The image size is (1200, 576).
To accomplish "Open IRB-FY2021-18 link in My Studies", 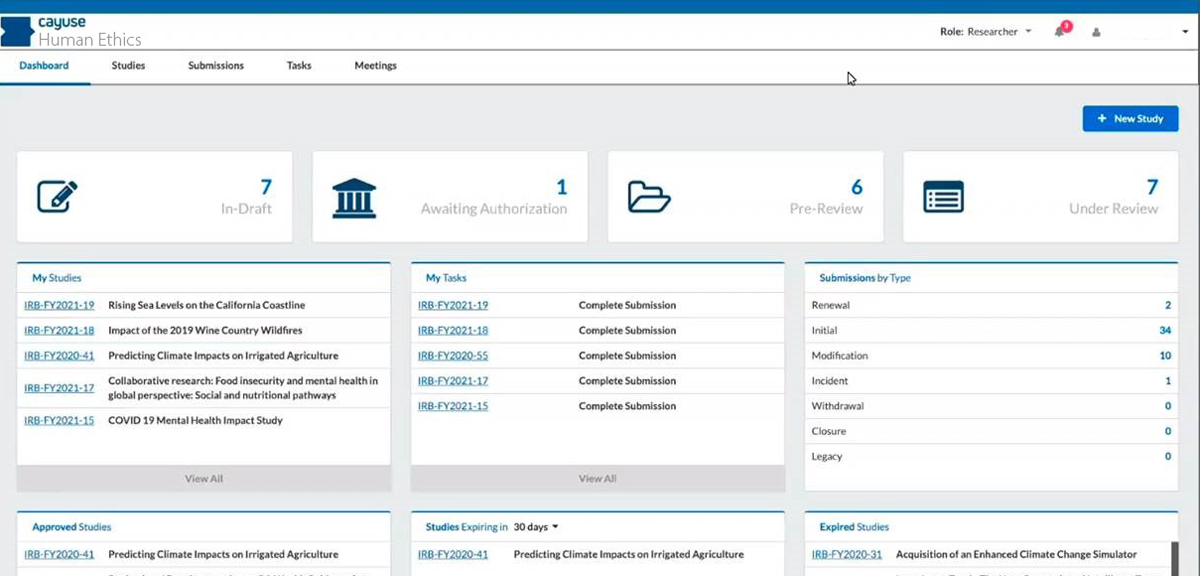I will [x=59, y=331].
